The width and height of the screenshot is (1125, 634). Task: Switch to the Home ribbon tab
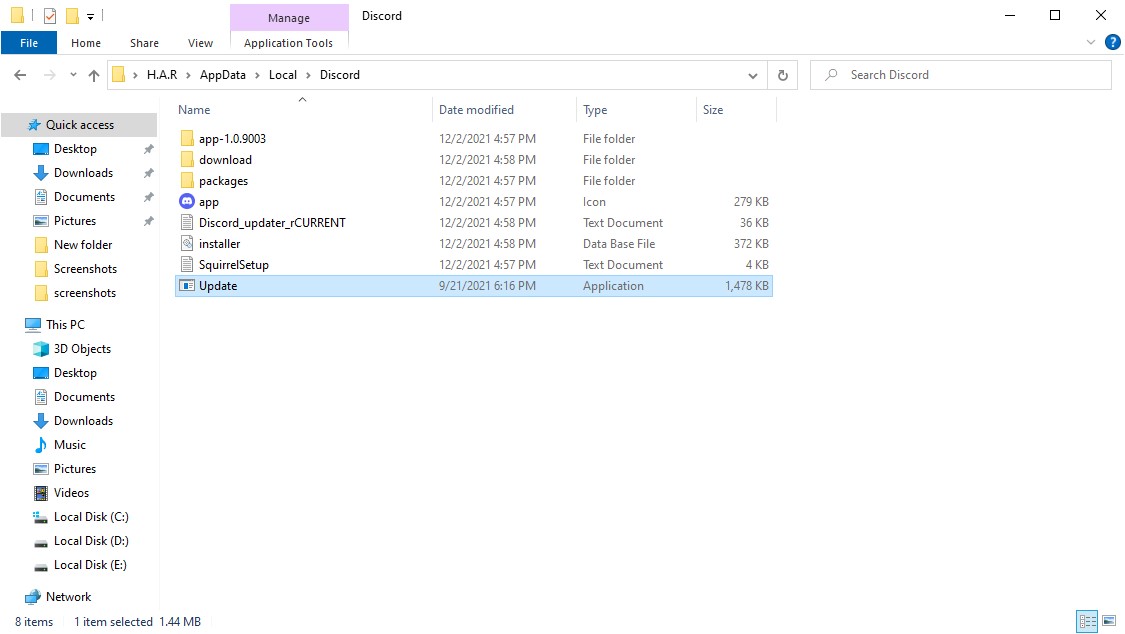click(86, 43)
